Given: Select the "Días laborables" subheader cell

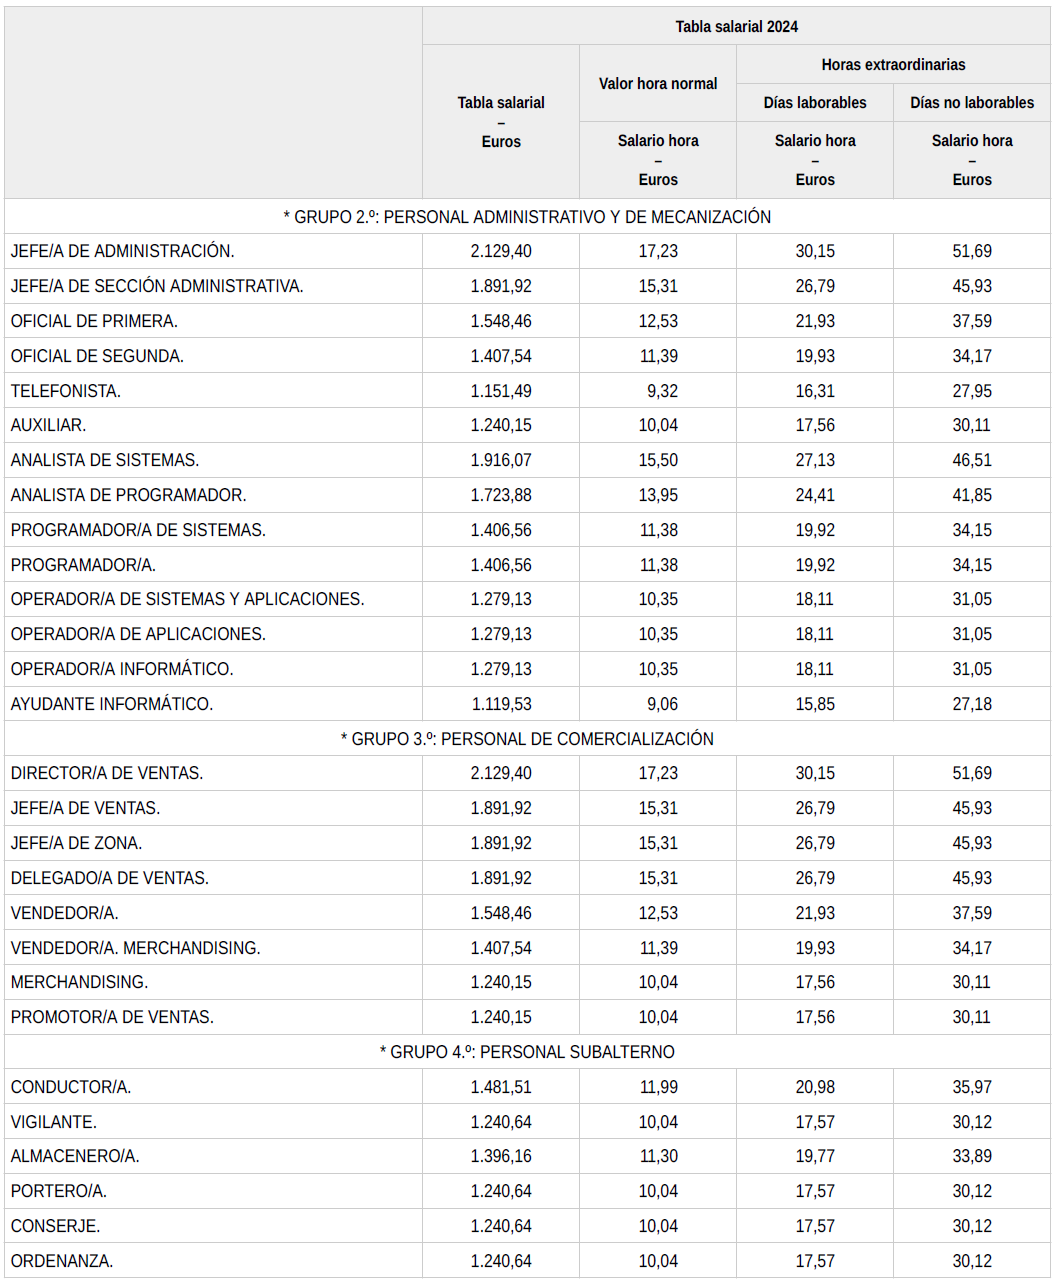Looking at the screenshot, I should click(x=815, y=103).
